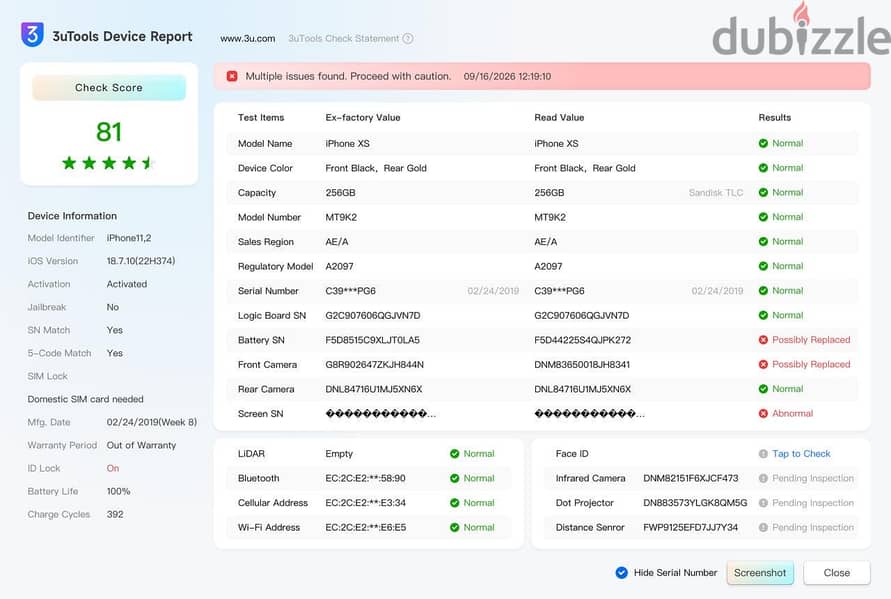Click the Logic Board SN green check icon
The height and width of the screenshot is (599, 891).
(763, 315)
